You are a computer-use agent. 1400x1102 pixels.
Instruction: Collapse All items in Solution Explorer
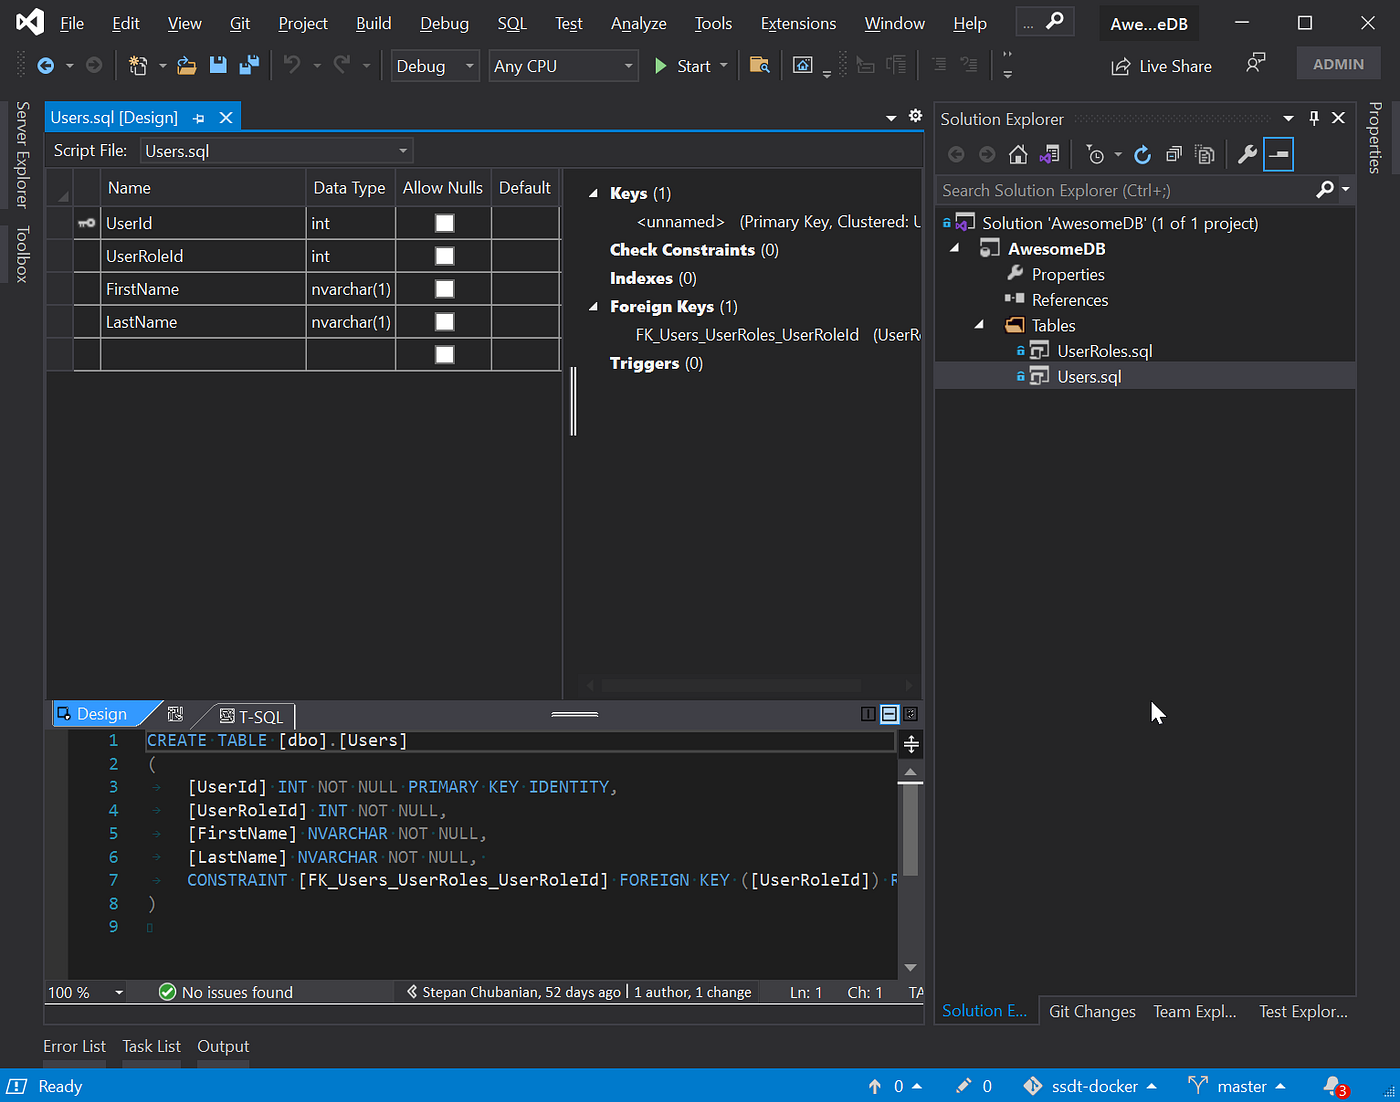pos(1174,154)
